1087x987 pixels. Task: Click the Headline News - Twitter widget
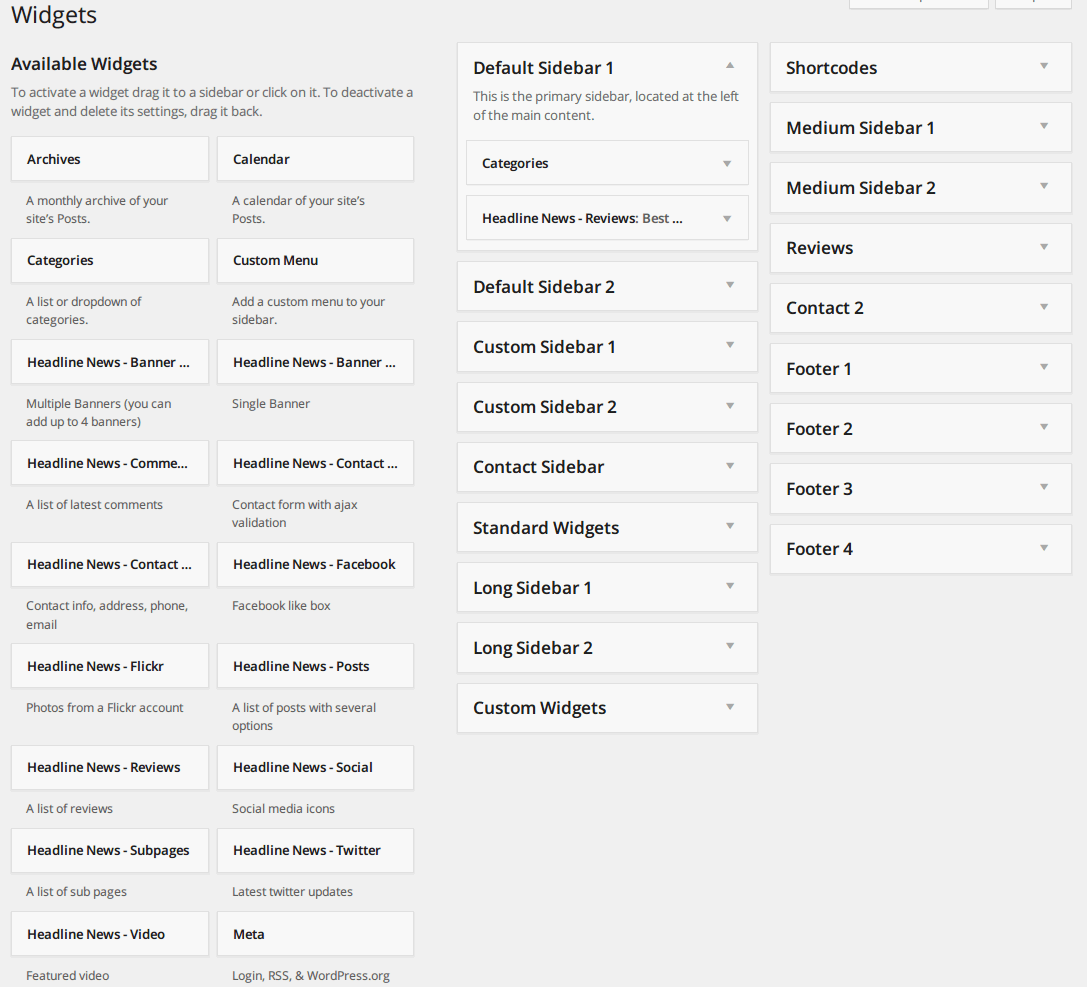point(315,850)
